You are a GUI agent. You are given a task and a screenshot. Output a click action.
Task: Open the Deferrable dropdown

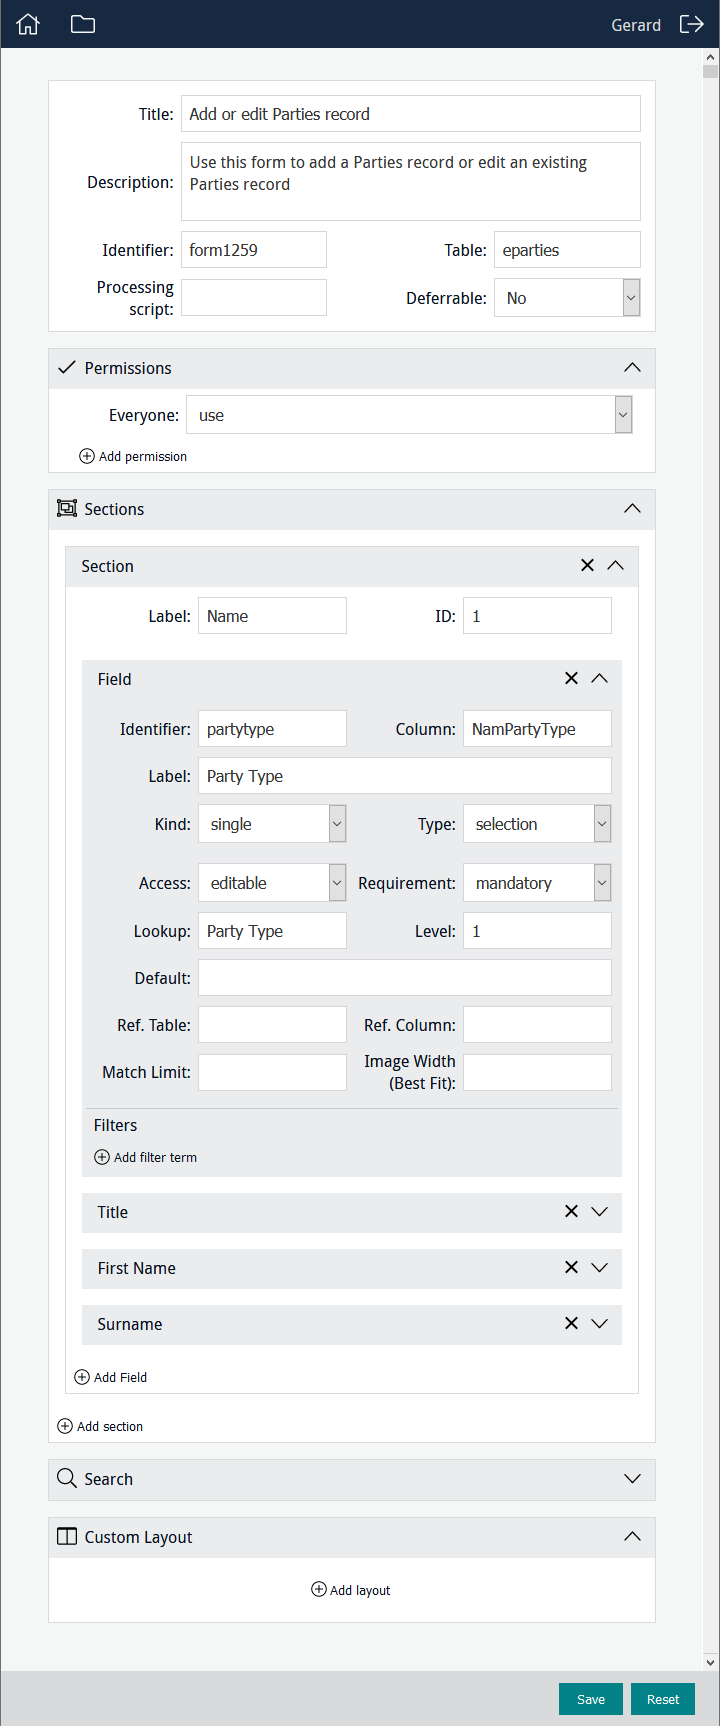[631, 298]
